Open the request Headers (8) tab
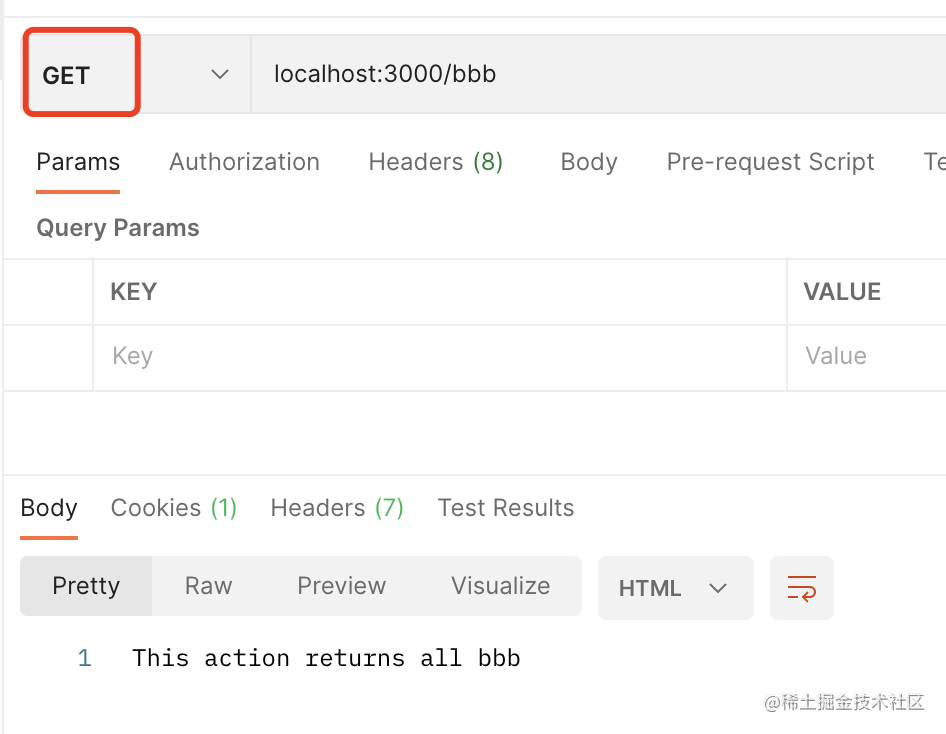Viewport: 946px width, 734px height. pyautogui.click(x=435, y=162)
